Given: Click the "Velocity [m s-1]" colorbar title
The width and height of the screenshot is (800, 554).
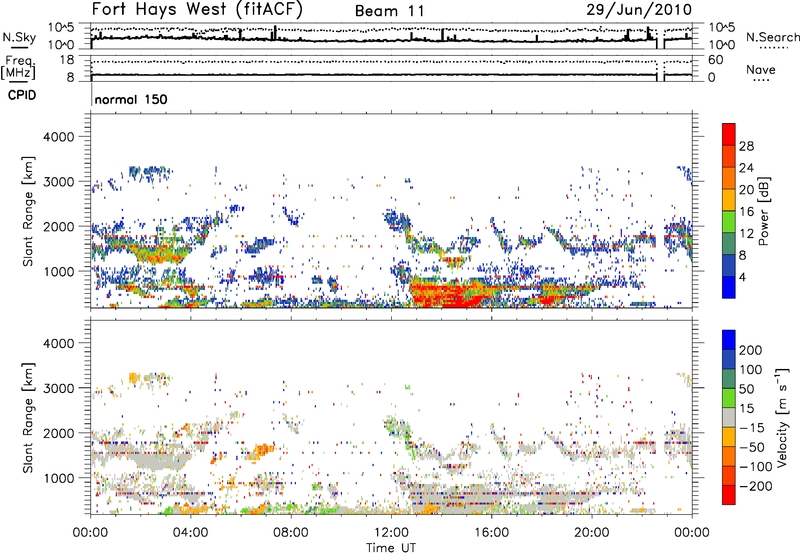Looking at the screenshot, I should 781,417.
